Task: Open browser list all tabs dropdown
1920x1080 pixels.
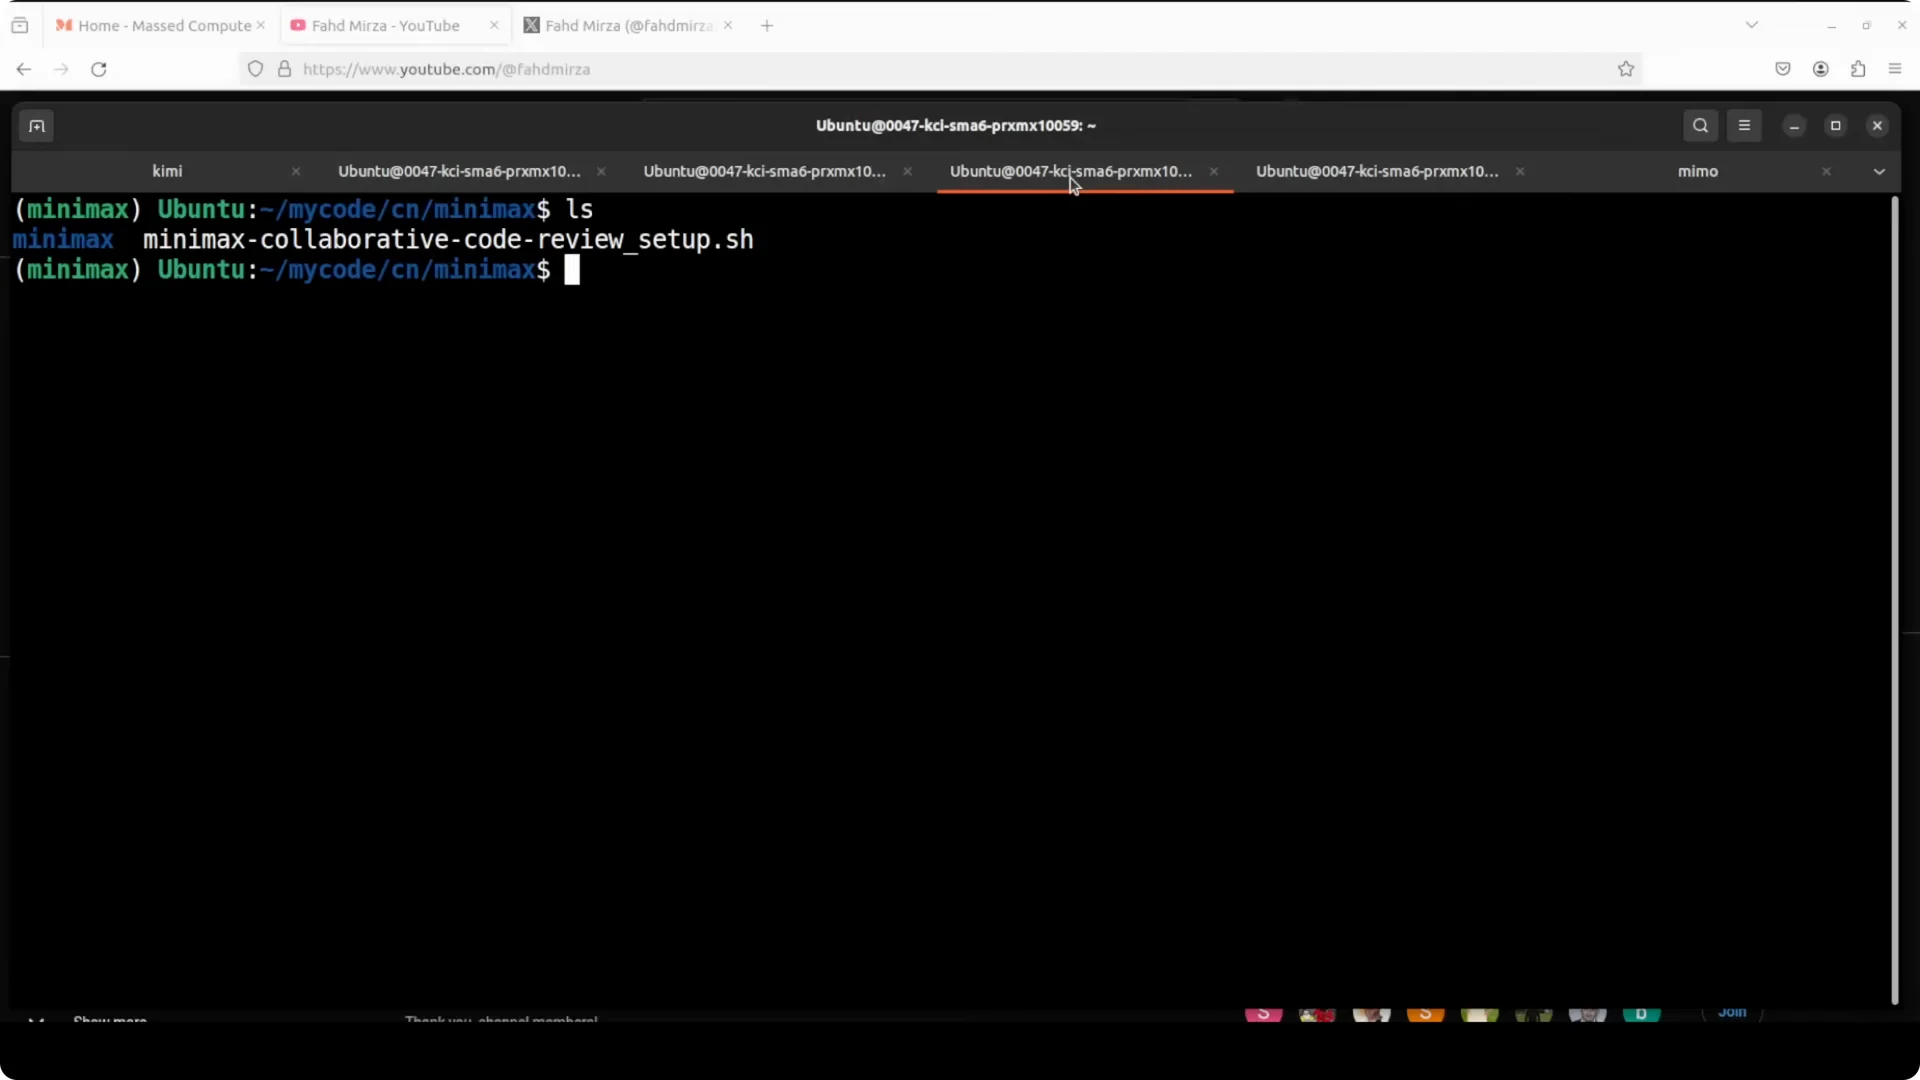Action: [x=1751, y=25]
